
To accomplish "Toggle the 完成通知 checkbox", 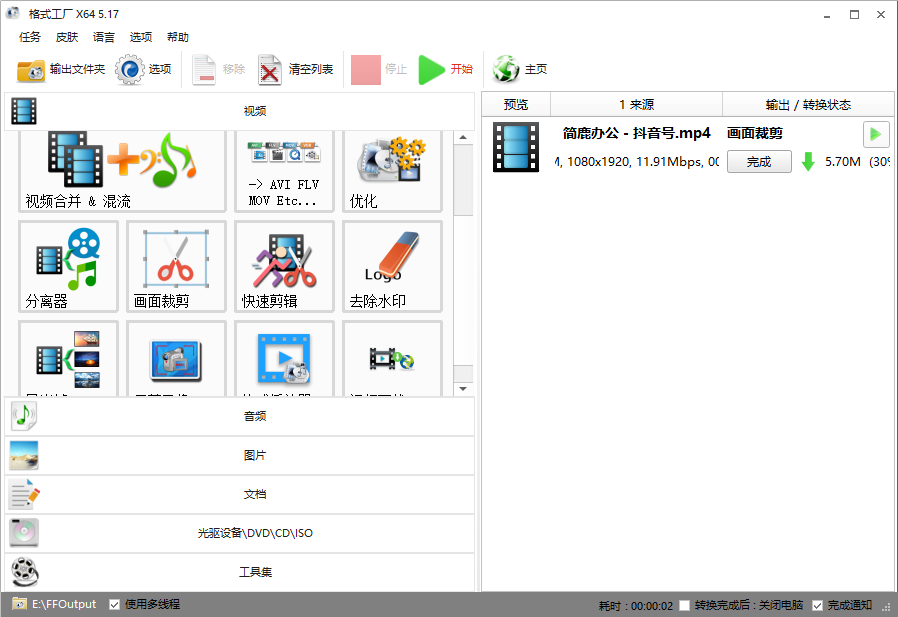I will [818, 605].
